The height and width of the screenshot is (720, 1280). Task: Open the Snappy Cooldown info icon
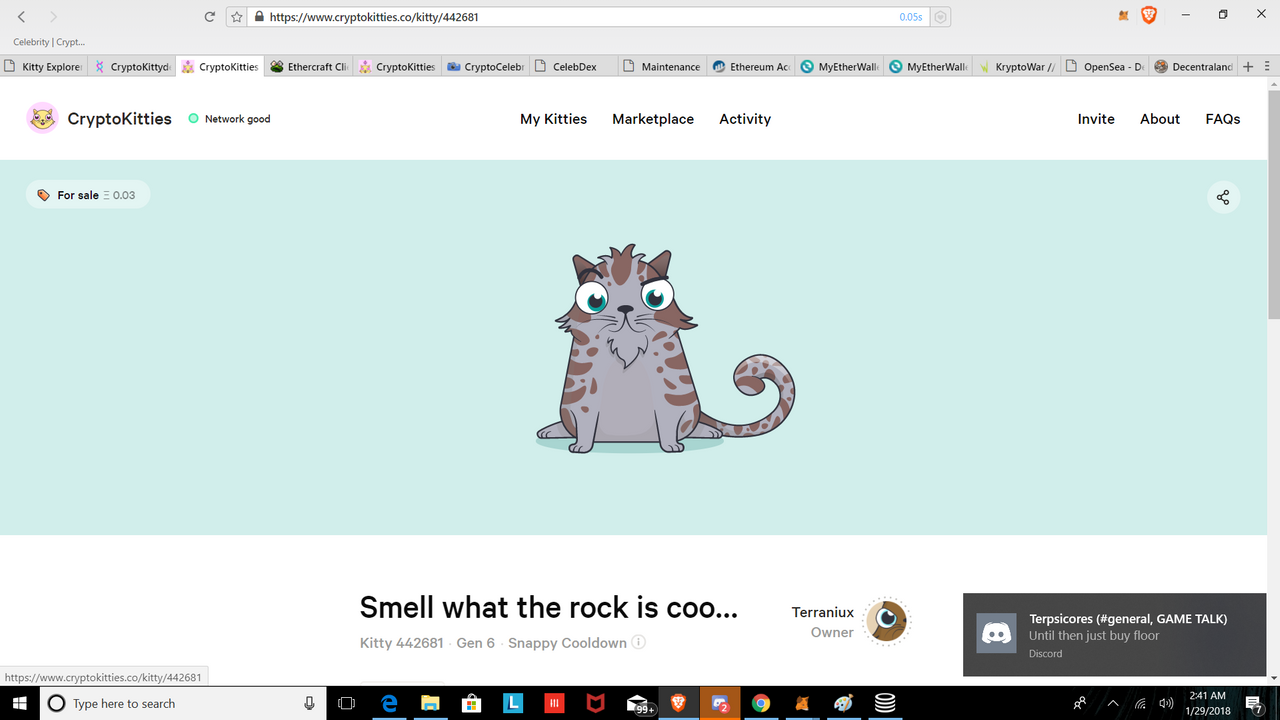[638, 642]
